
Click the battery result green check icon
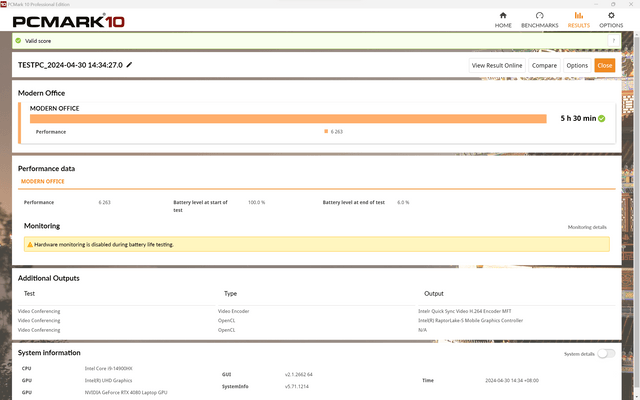point(602,118)
